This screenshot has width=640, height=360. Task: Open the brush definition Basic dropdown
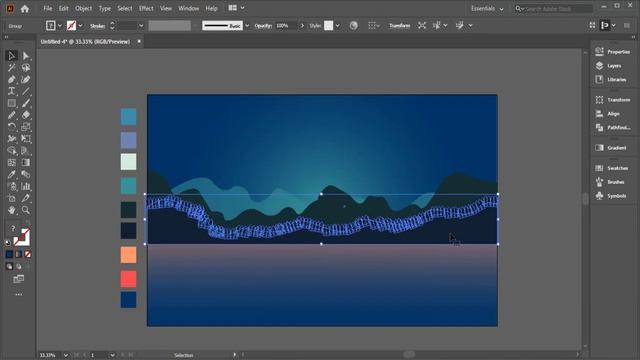(247, 26)
